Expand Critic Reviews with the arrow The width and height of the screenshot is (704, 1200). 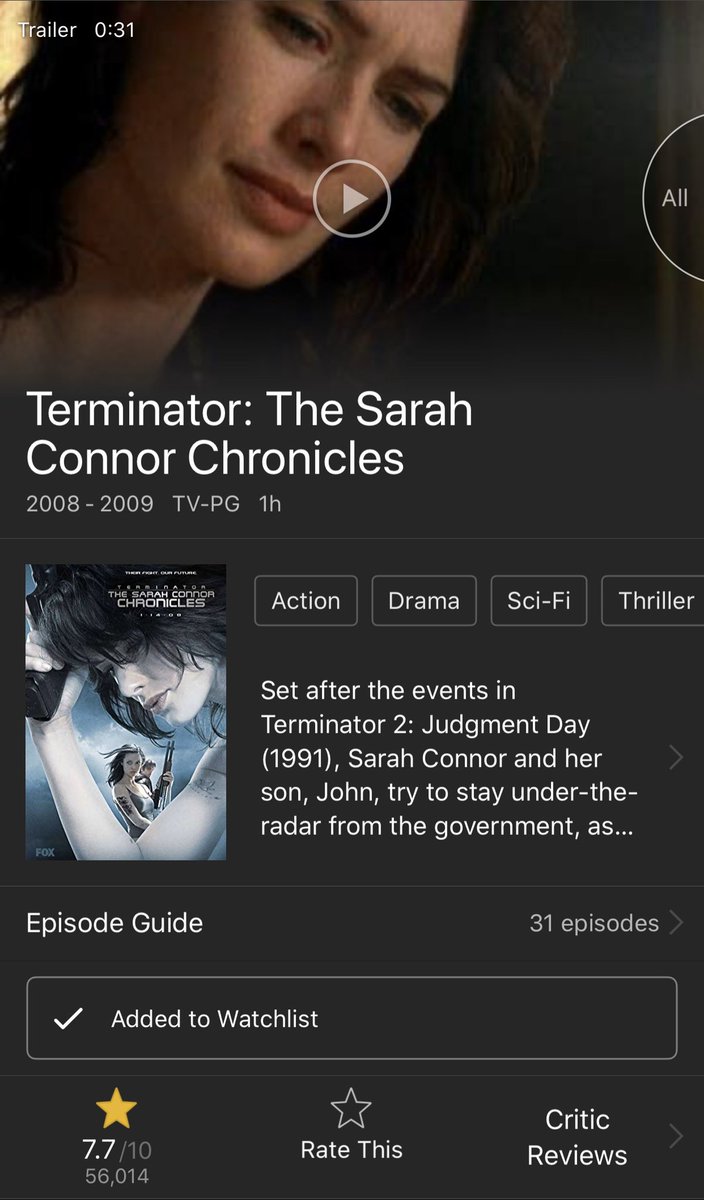pos(676,1137)
